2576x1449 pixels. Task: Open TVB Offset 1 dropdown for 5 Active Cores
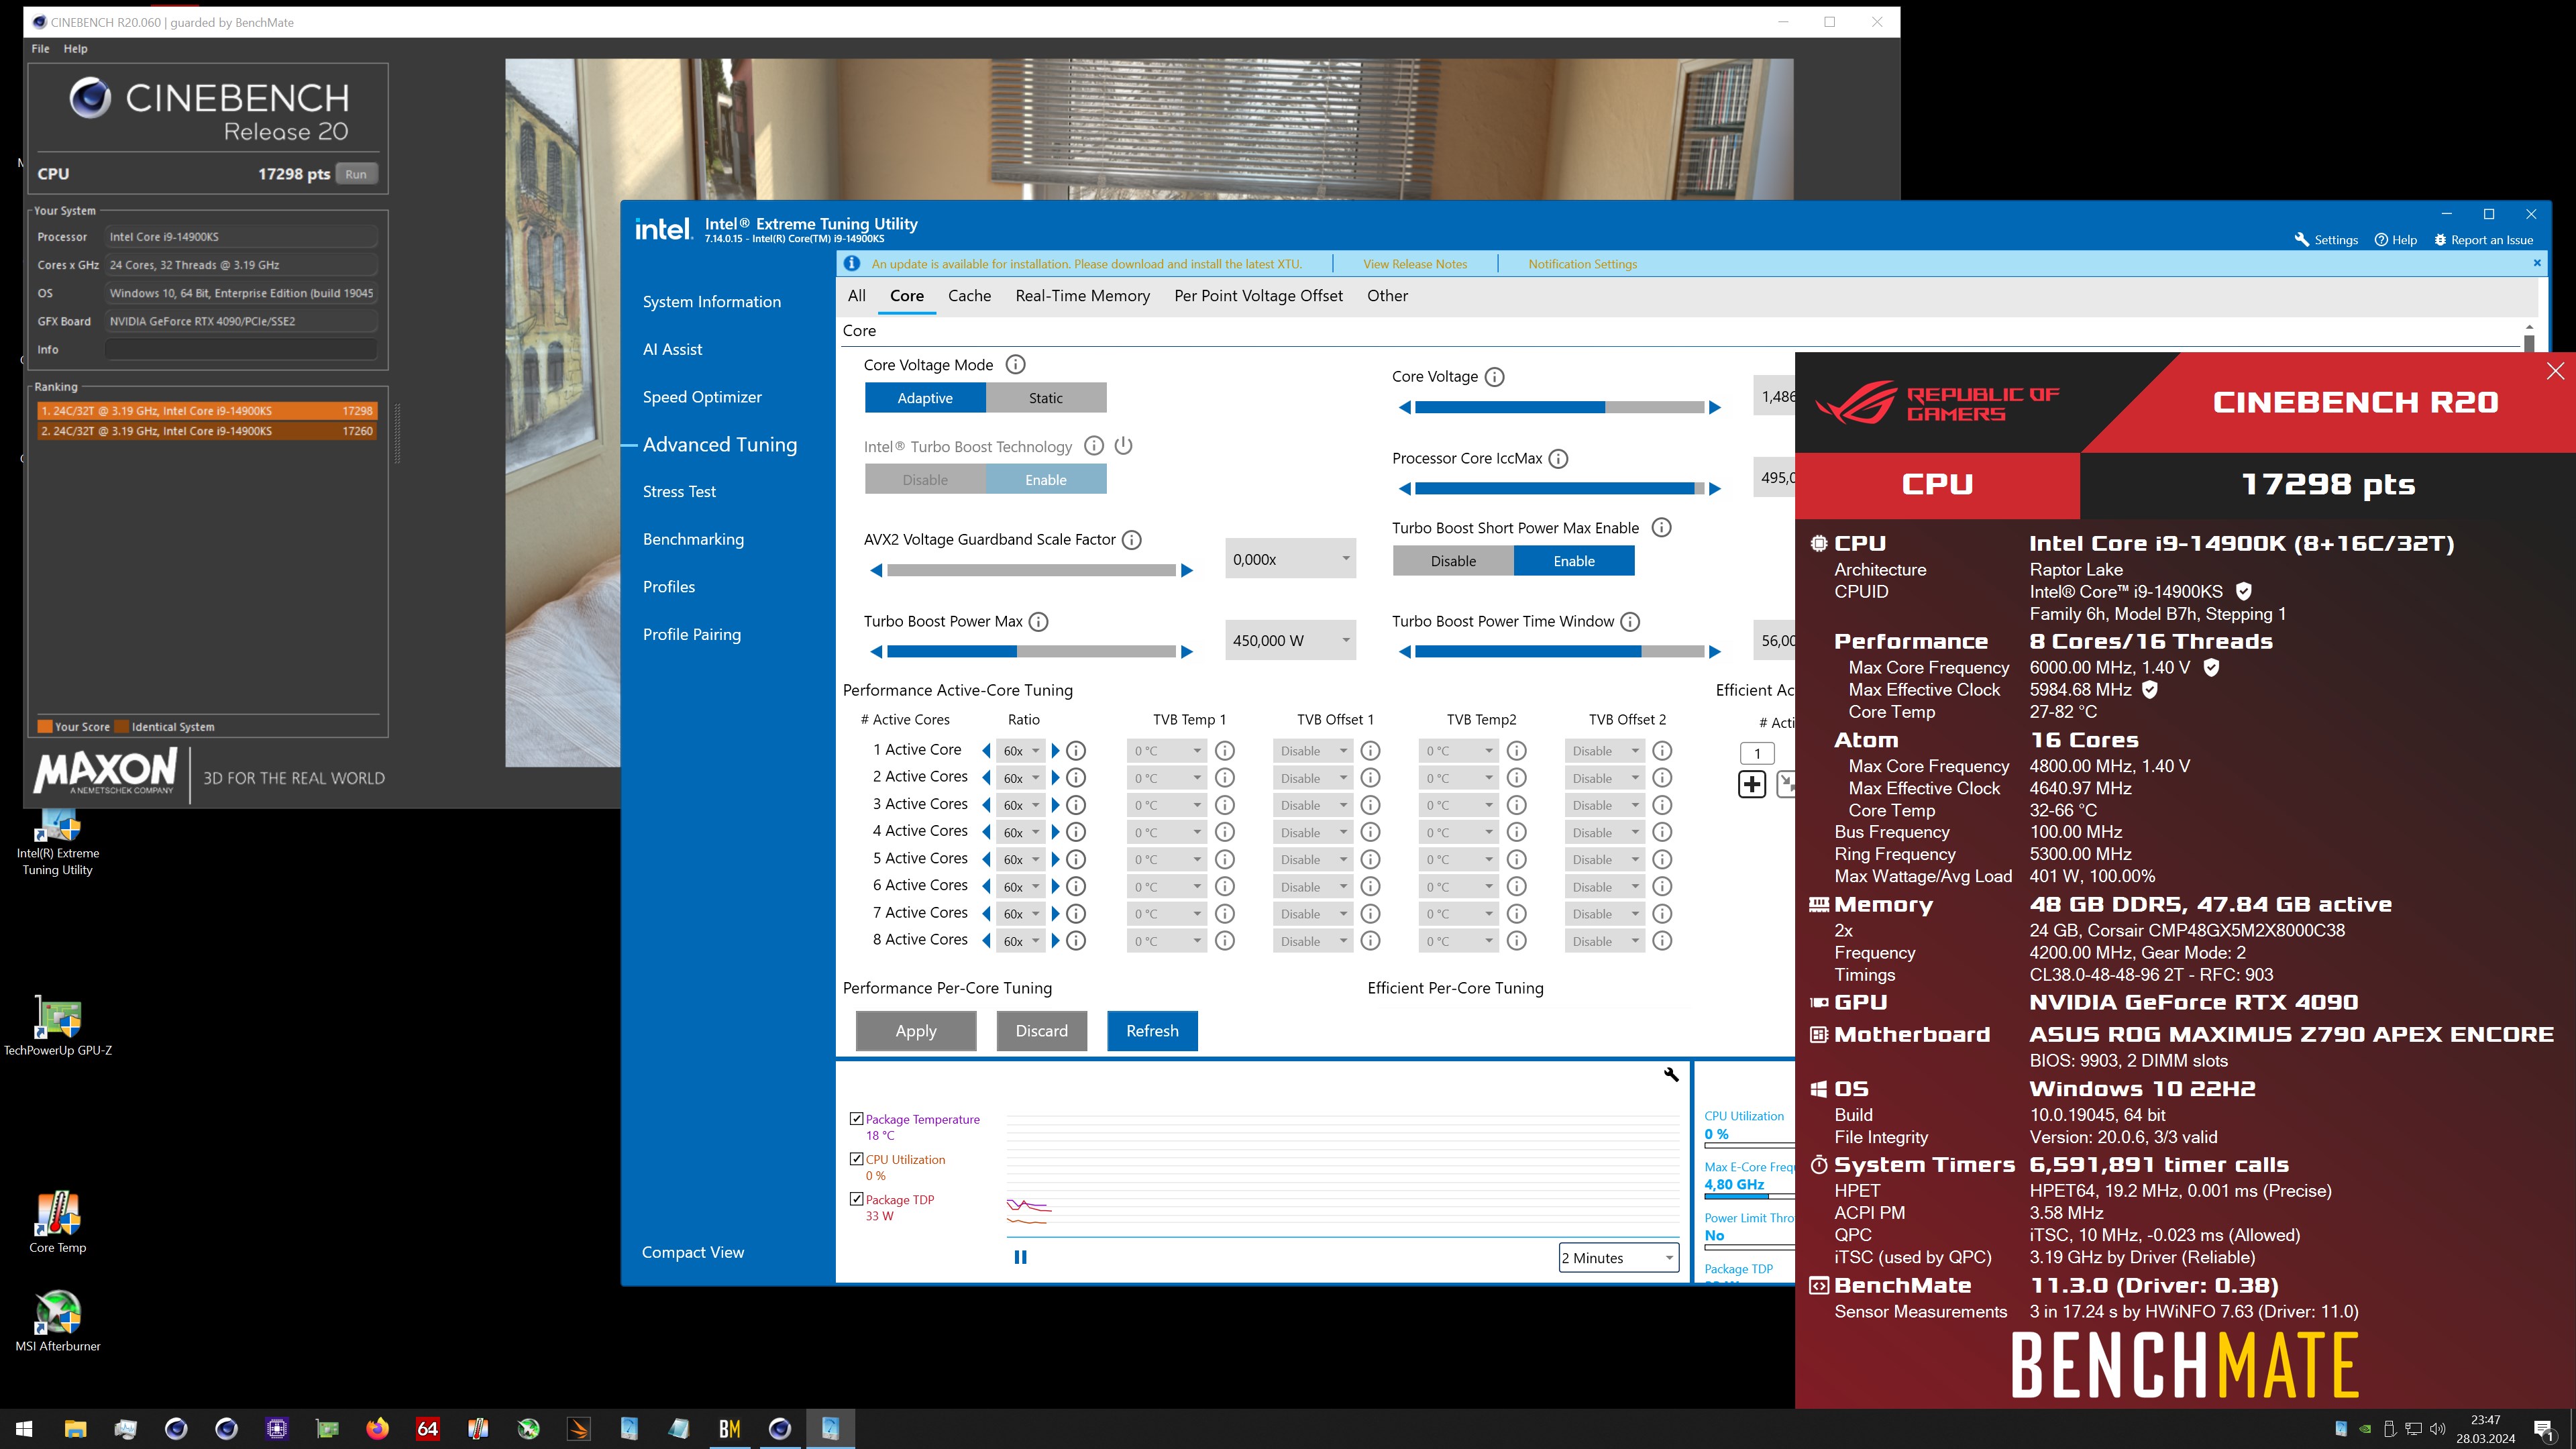tap(1313, 860)
